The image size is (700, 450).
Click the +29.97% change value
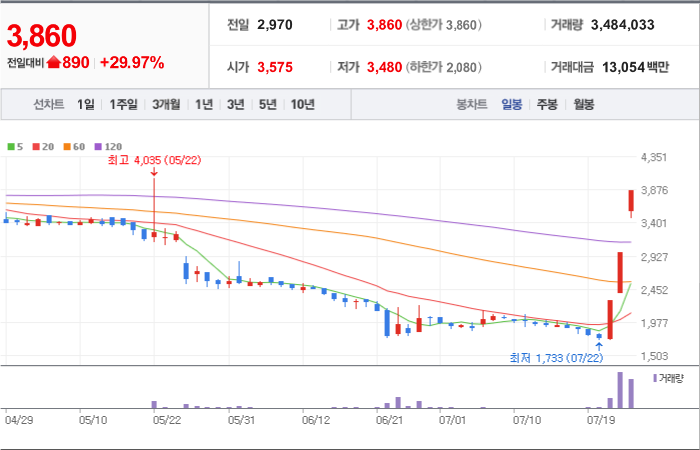[x=132, y=63]
